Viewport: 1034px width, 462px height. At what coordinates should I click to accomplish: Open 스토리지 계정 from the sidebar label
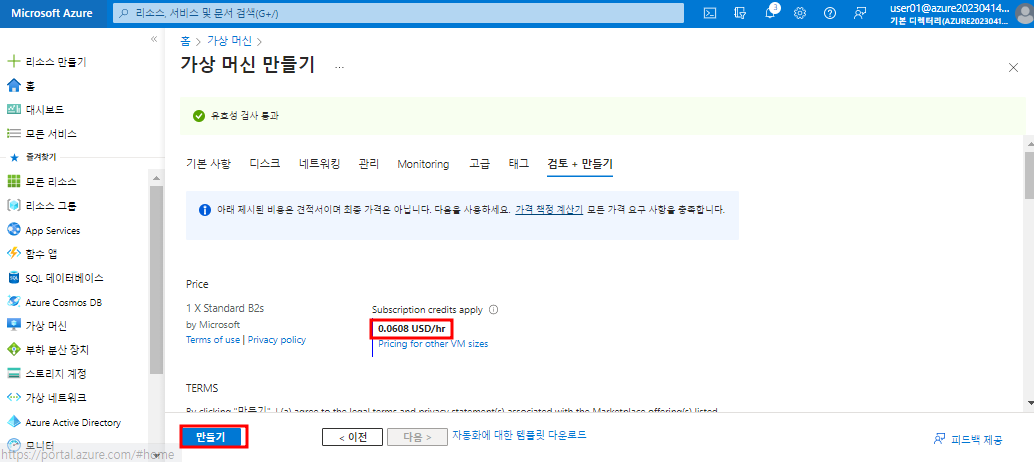56,374
